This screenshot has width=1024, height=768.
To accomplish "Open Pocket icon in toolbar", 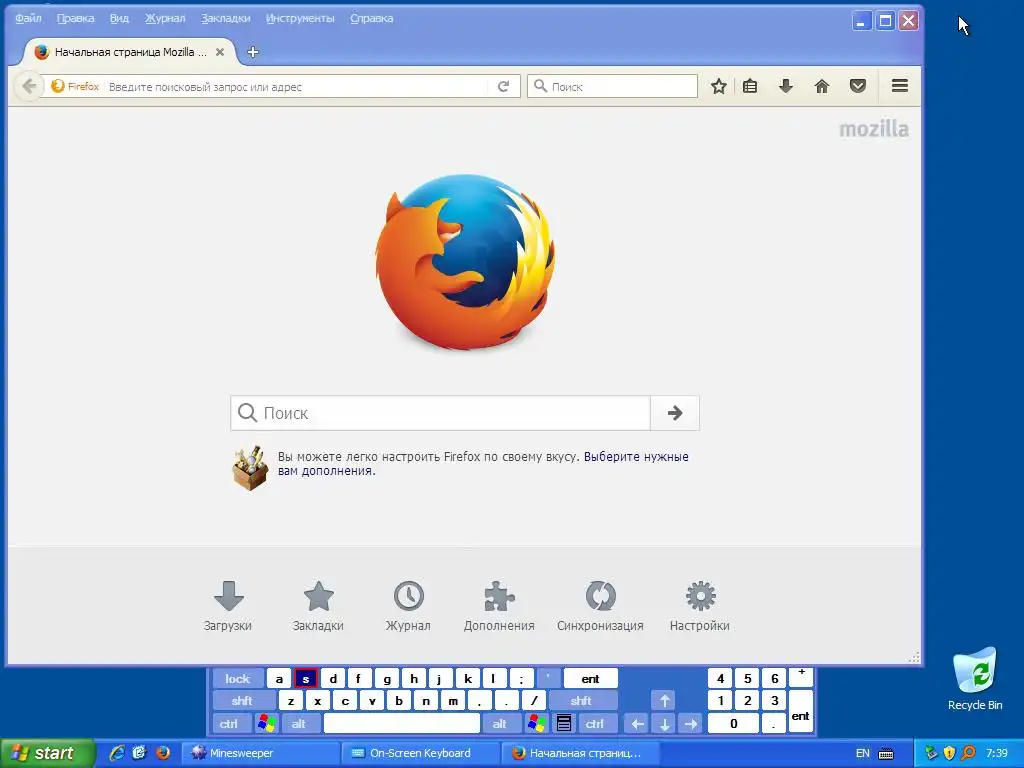I will (x=858, y=86).
